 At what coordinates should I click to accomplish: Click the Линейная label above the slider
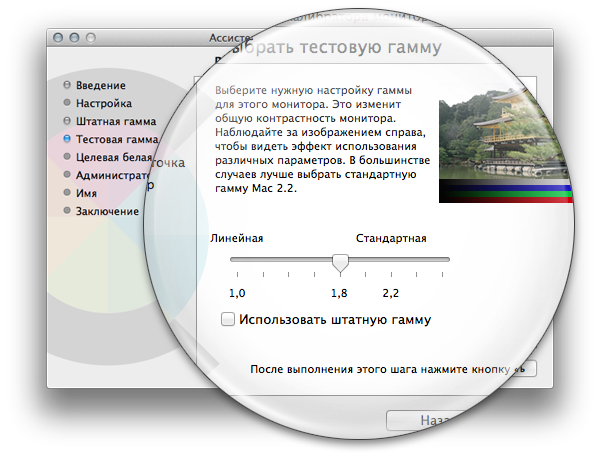(236, 238)
